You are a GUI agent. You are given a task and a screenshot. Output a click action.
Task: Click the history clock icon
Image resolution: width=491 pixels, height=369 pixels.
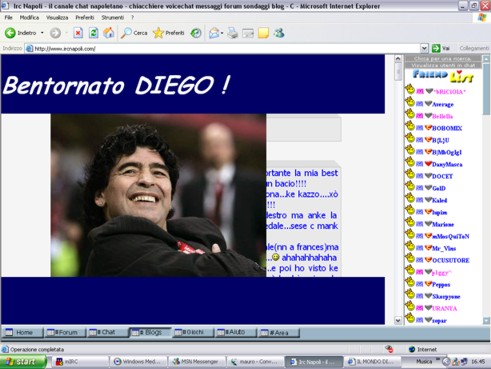(x=196, y=33)
